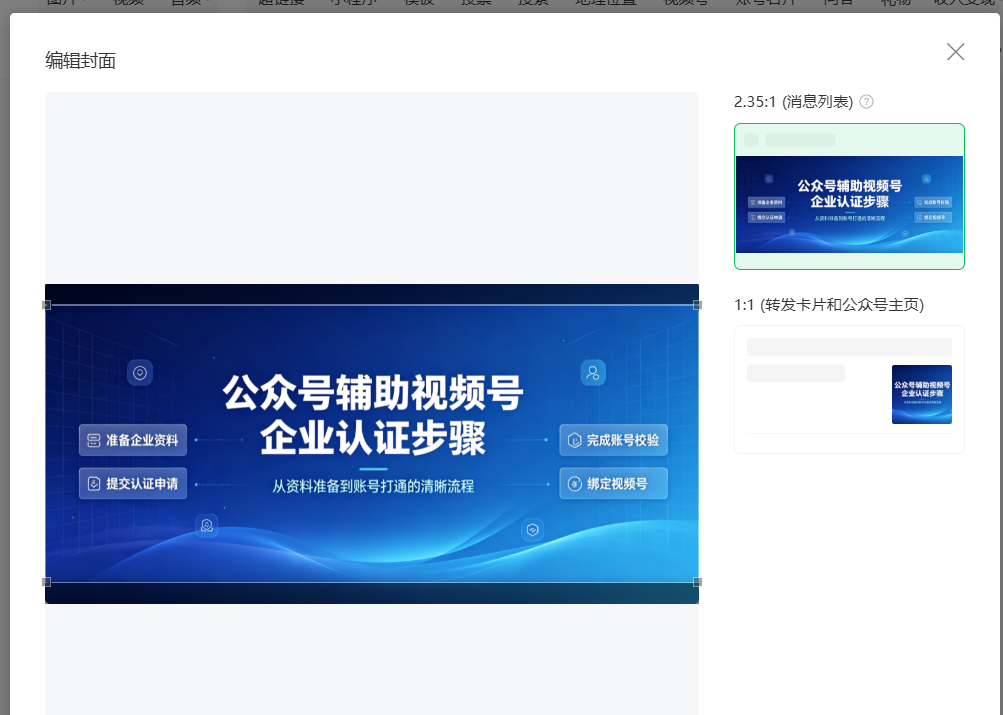Close the 编辑封面 dialog
This screenshot has height=715, width=1003.
955,52
